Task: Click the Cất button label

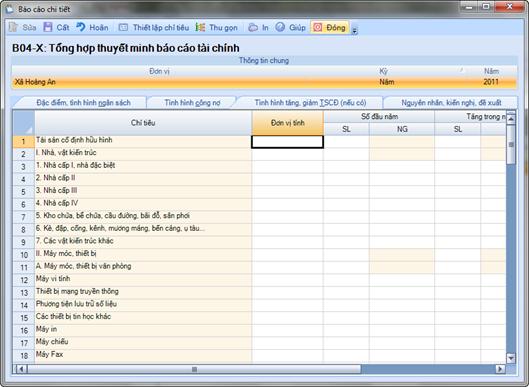Action: coord(63,28)
